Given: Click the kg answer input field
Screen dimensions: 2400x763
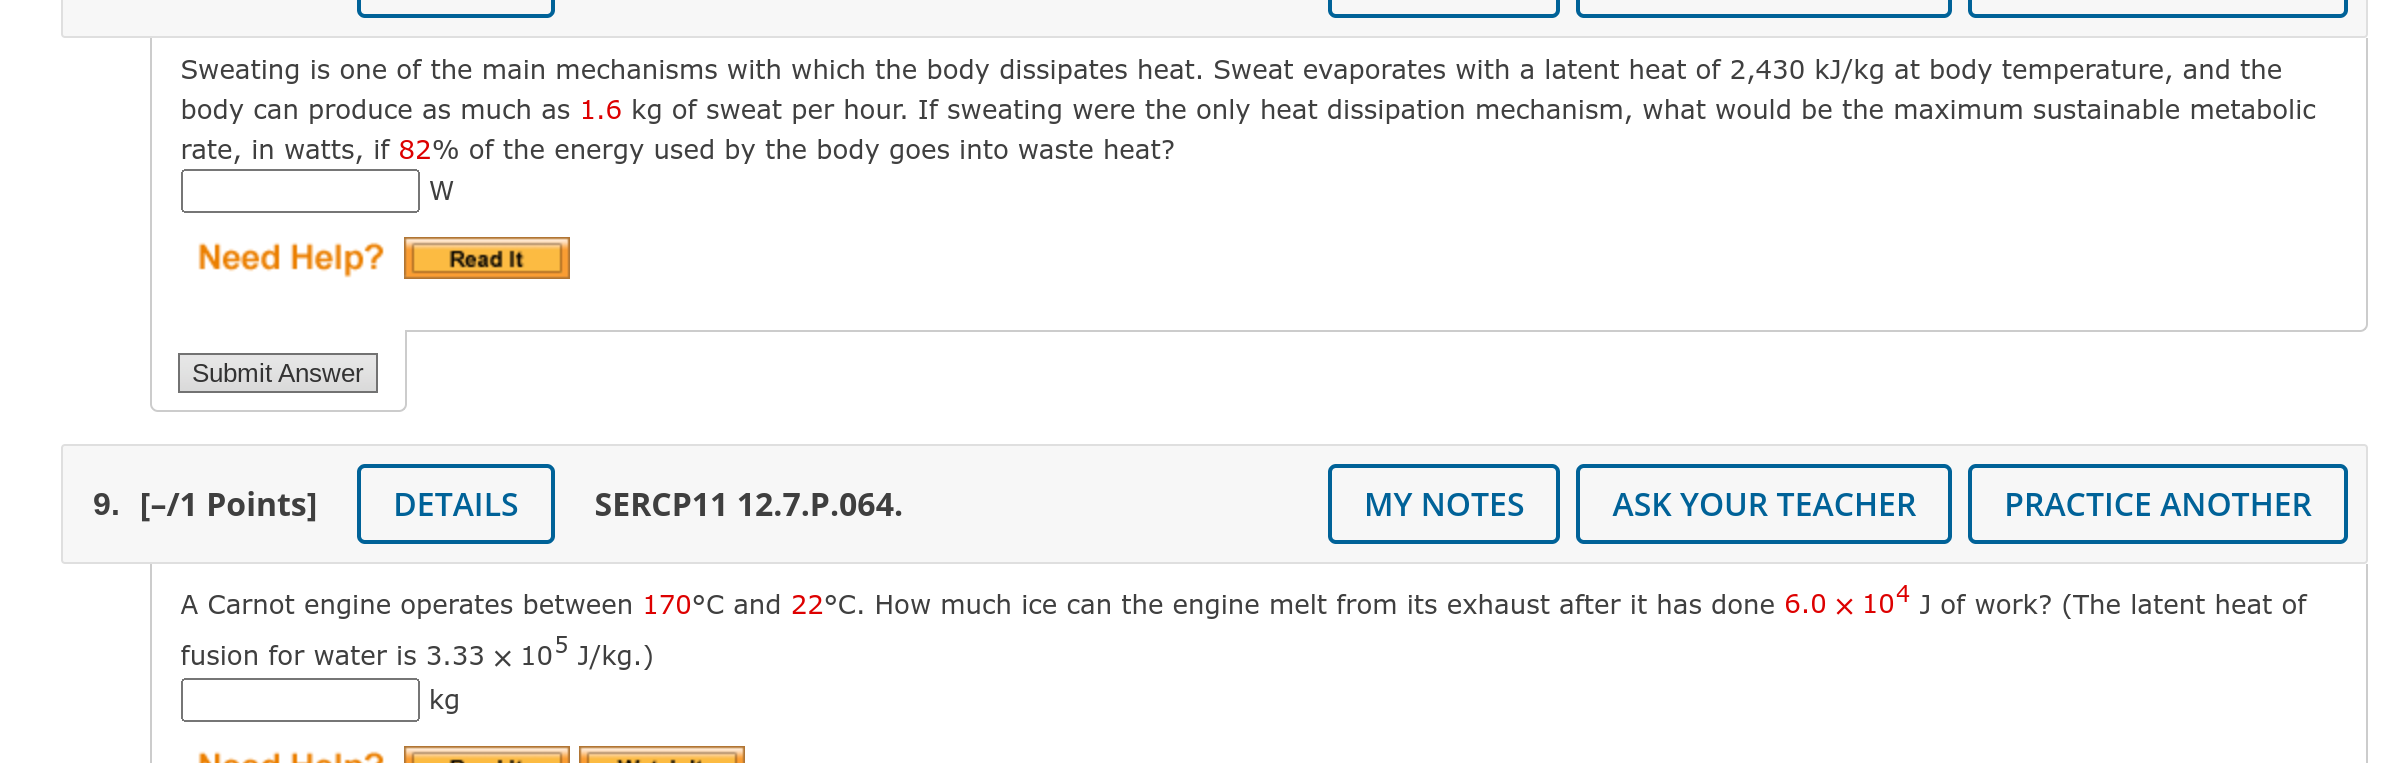Looking at the screenshot, I should pos(299,700).
